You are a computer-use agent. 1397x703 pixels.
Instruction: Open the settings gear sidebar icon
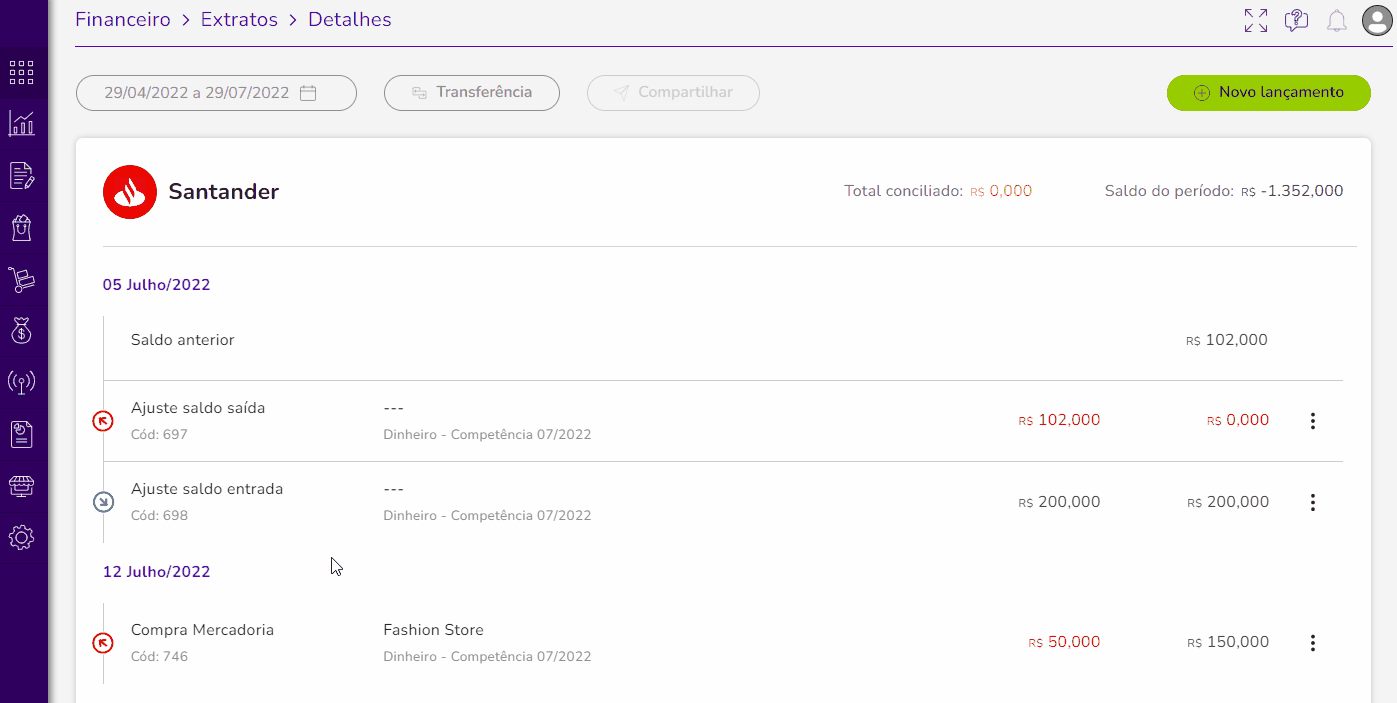pos(21,538)
